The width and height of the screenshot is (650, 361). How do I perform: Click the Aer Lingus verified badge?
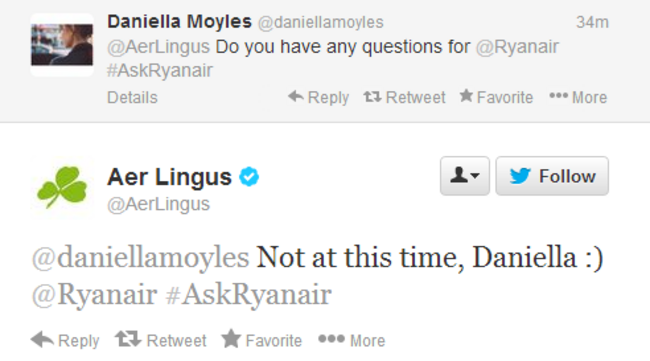point(249,177)
